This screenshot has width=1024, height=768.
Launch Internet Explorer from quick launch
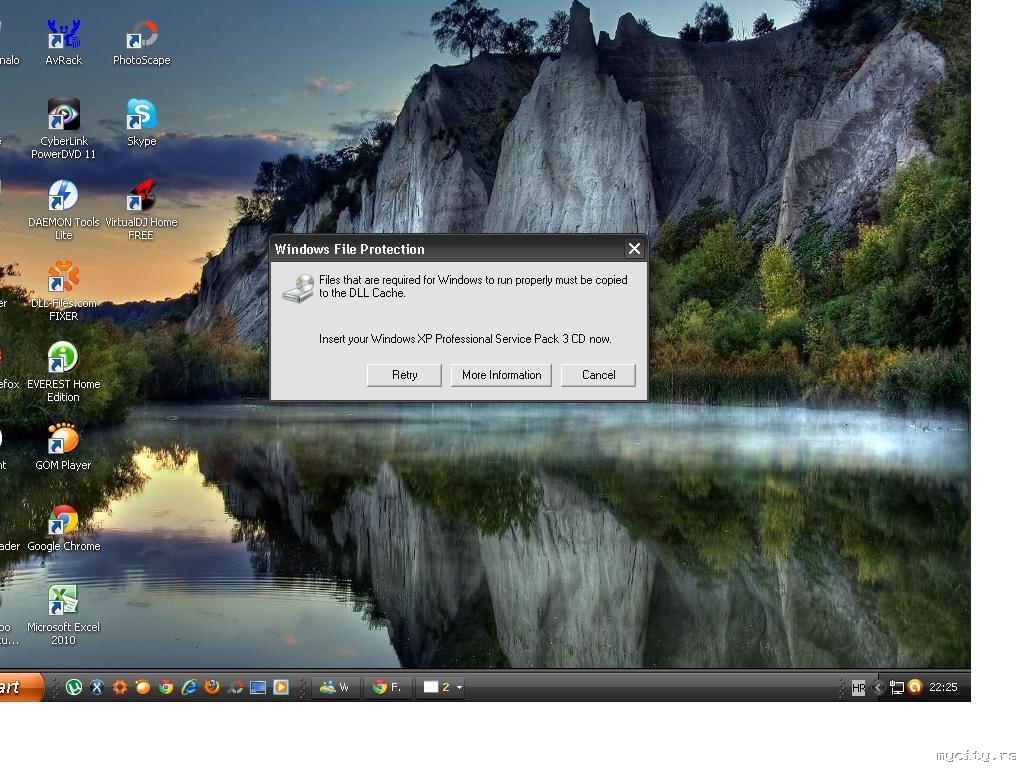coord(189,687)
